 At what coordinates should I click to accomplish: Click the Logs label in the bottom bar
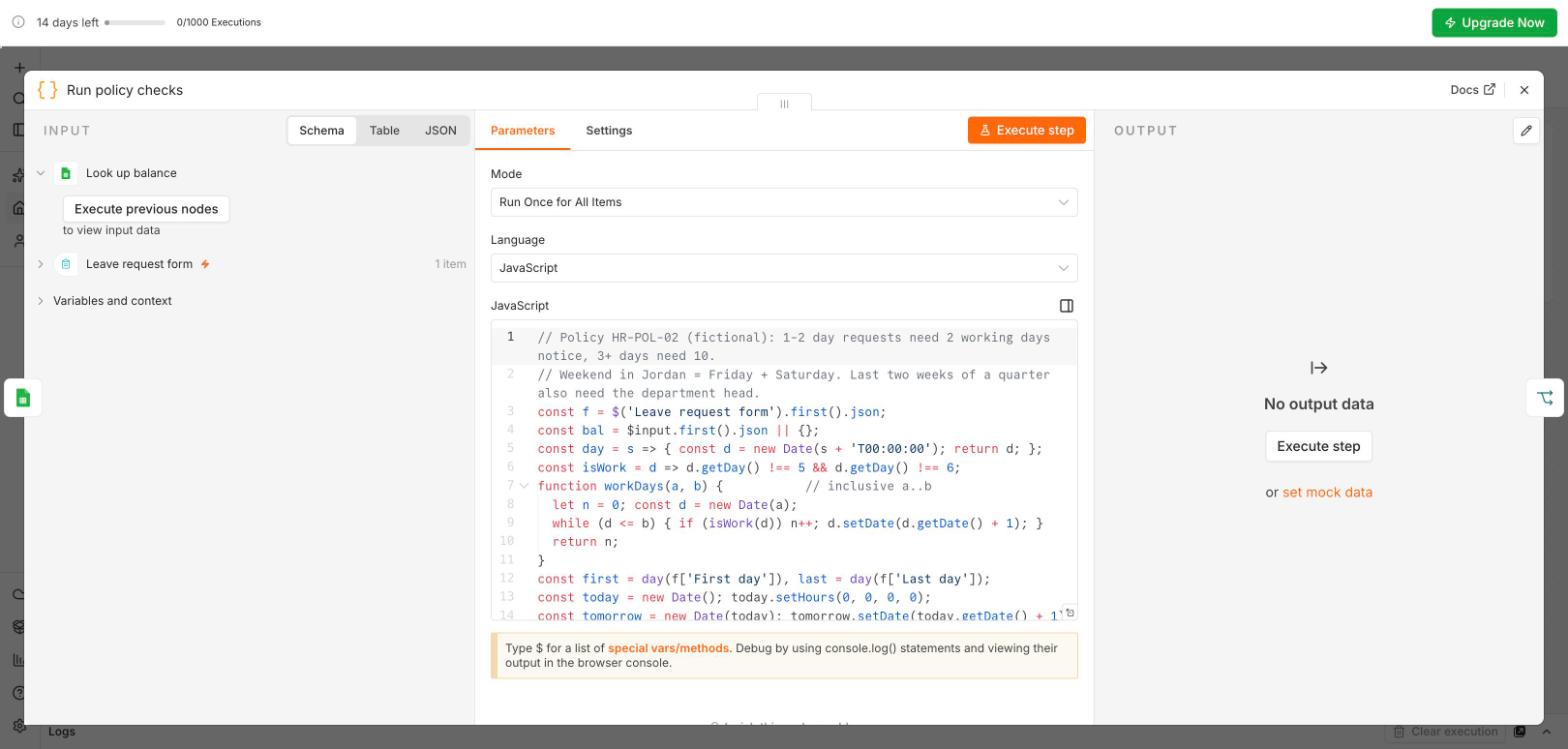click(x=62, y=732)
